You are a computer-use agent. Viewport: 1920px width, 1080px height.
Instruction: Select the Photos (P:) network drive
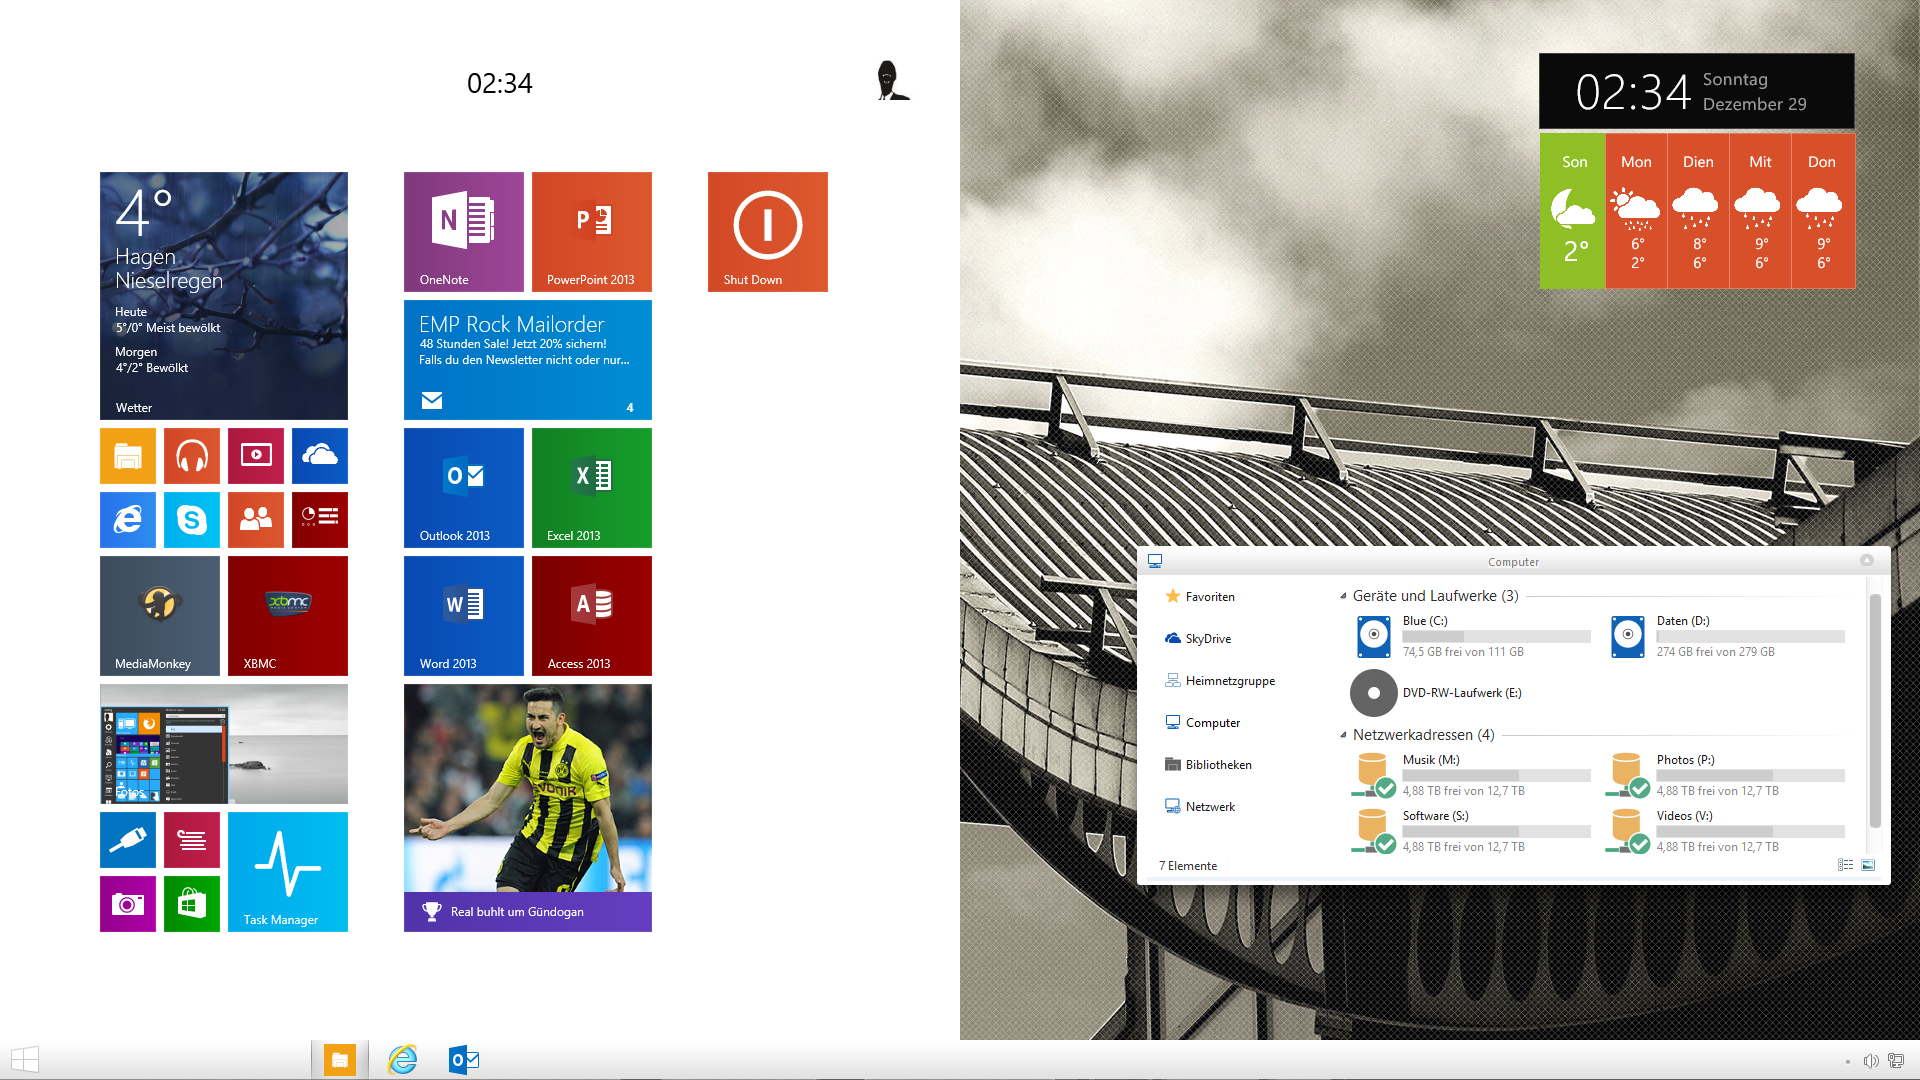(x=1724, y=775)
